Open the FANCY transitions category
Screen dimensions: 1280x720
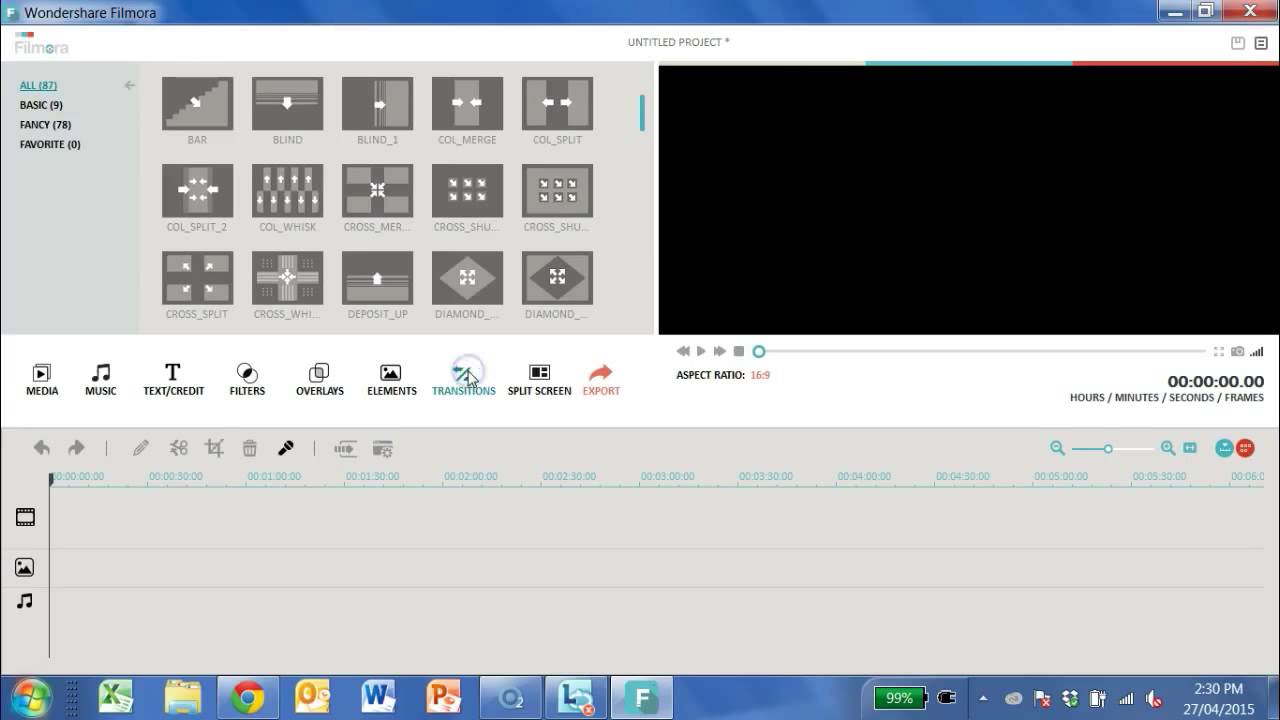[45, 124]
